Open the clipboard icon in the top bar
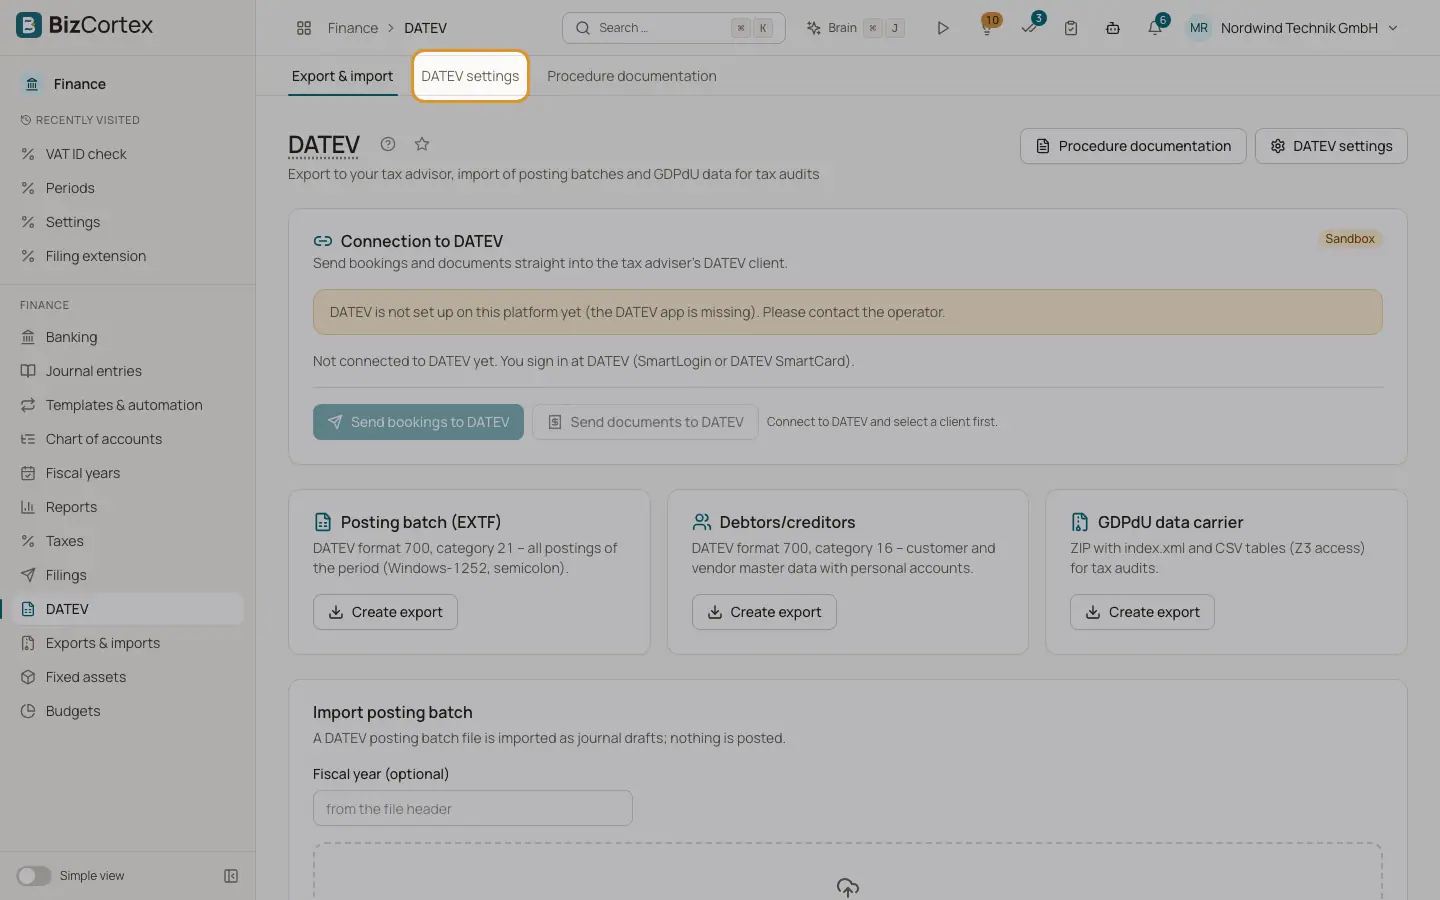 pyautogui.click(x=1071, y=28)
